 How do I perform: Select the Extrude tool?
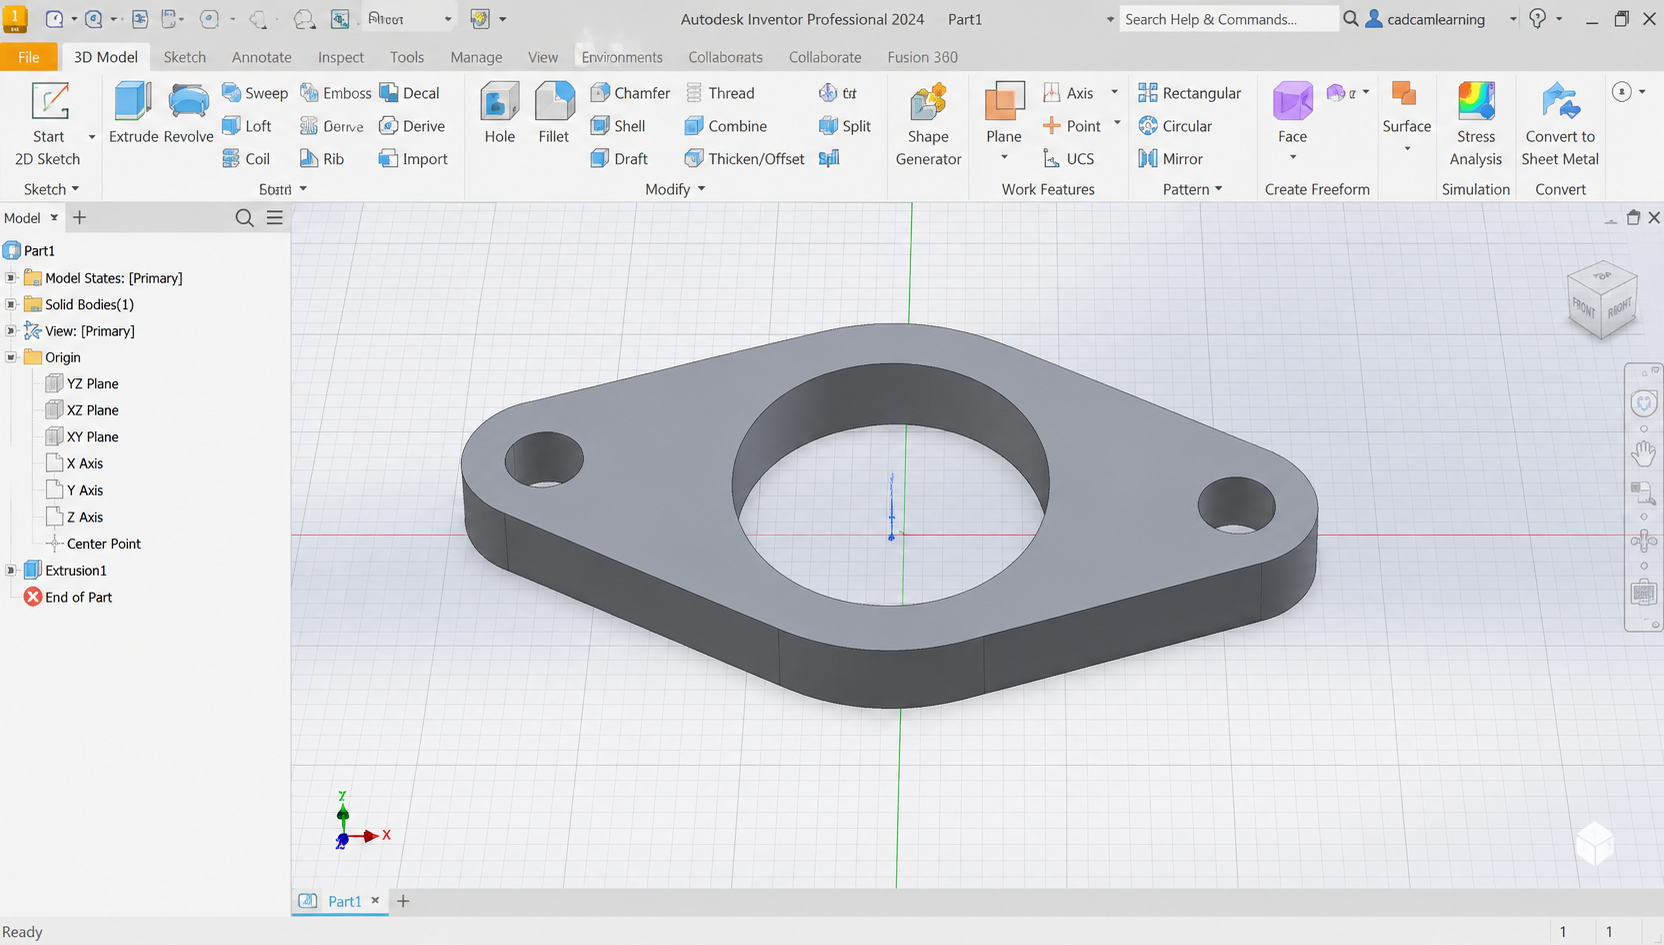point(133,112)
